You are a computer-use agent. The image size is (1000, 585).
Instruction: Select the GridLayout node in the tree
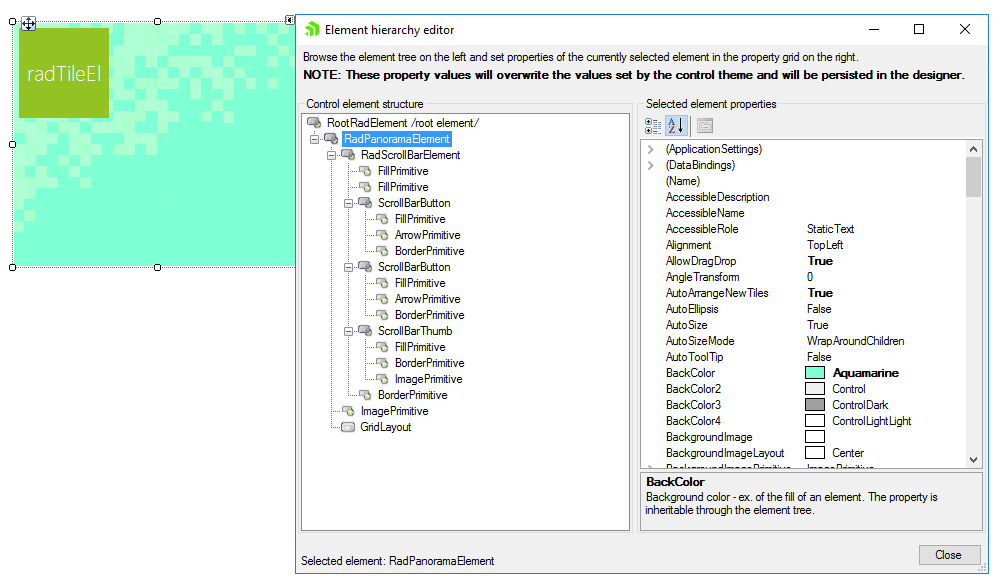pyautogui.click(x=384, y=427)
